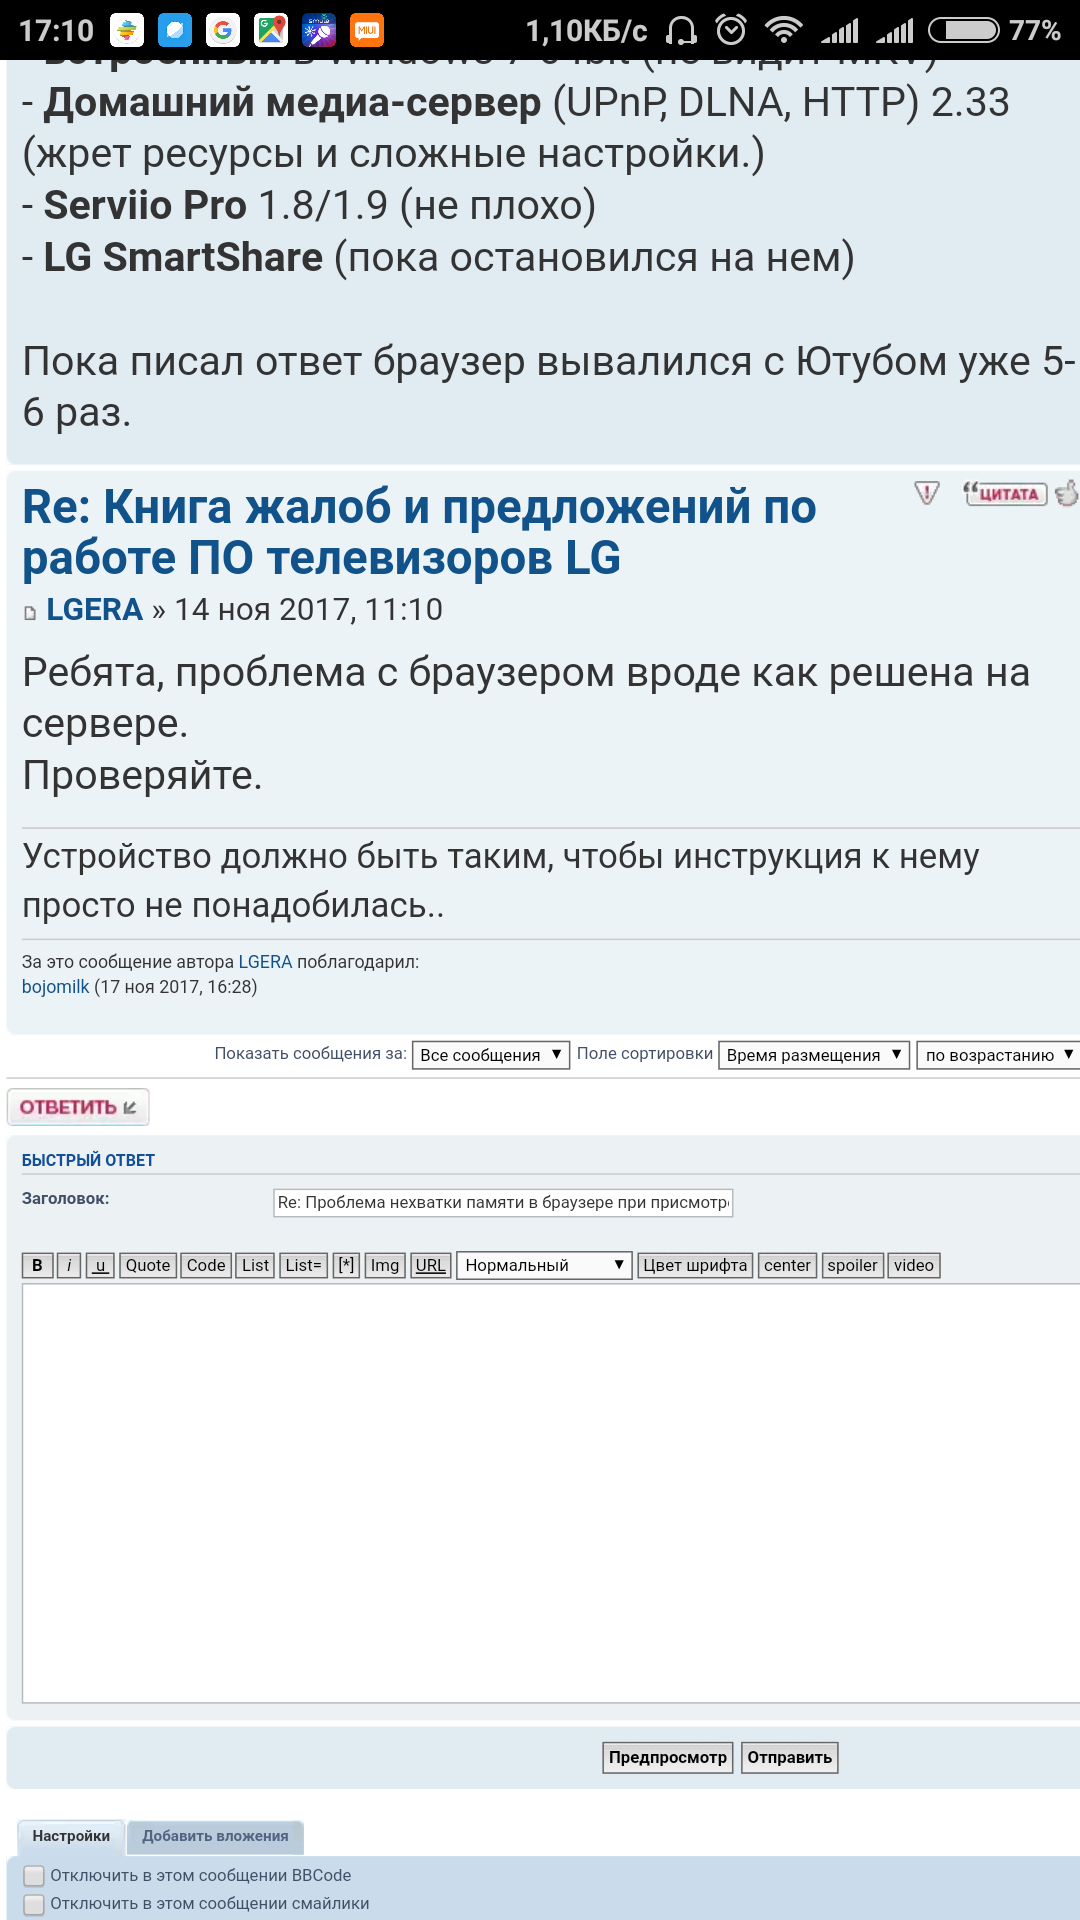Apply italic formatting with i button
The height and width of the screenshot is (1920, 1080).
click(69, 1265)
